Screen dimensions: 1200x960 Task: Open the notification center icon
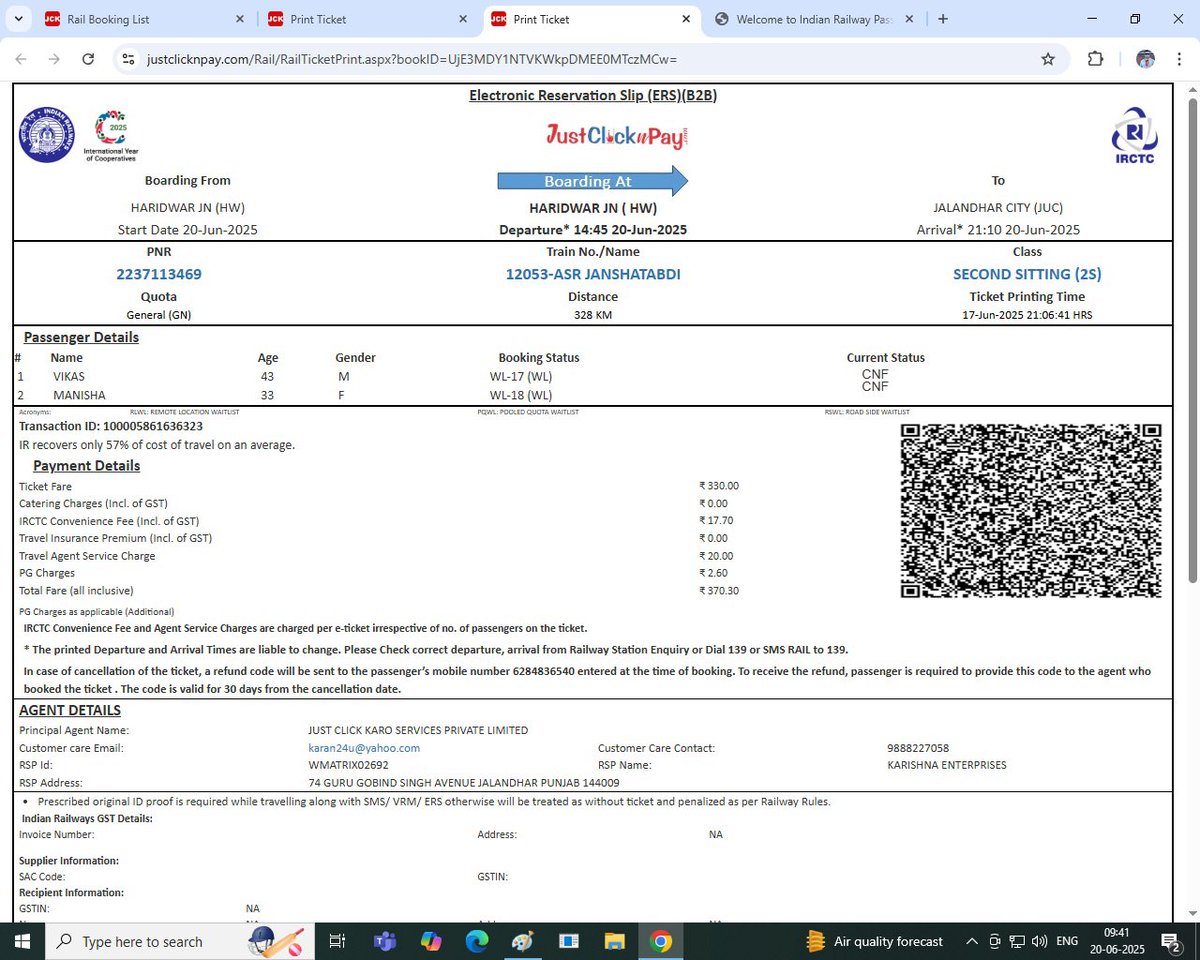[x=1171, y=941]
